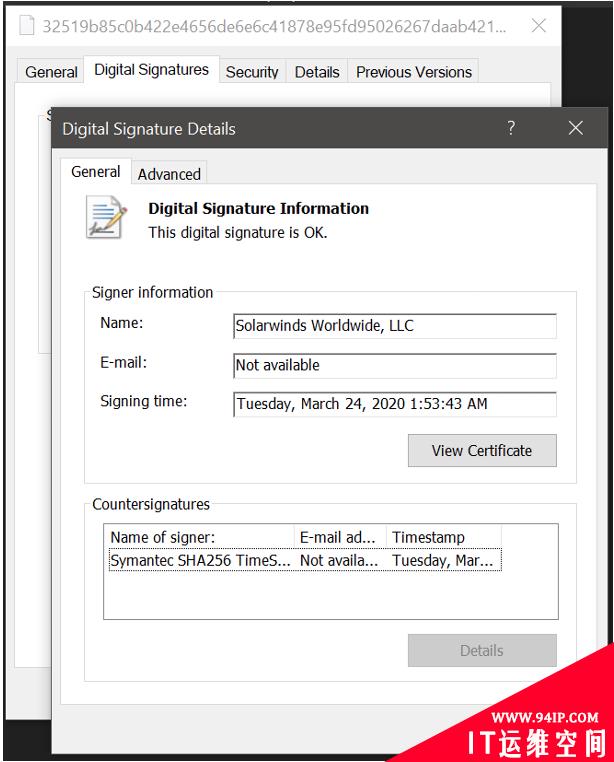Click the E-mail field showing Not available

pyautogui.click(x=395, y=365)
